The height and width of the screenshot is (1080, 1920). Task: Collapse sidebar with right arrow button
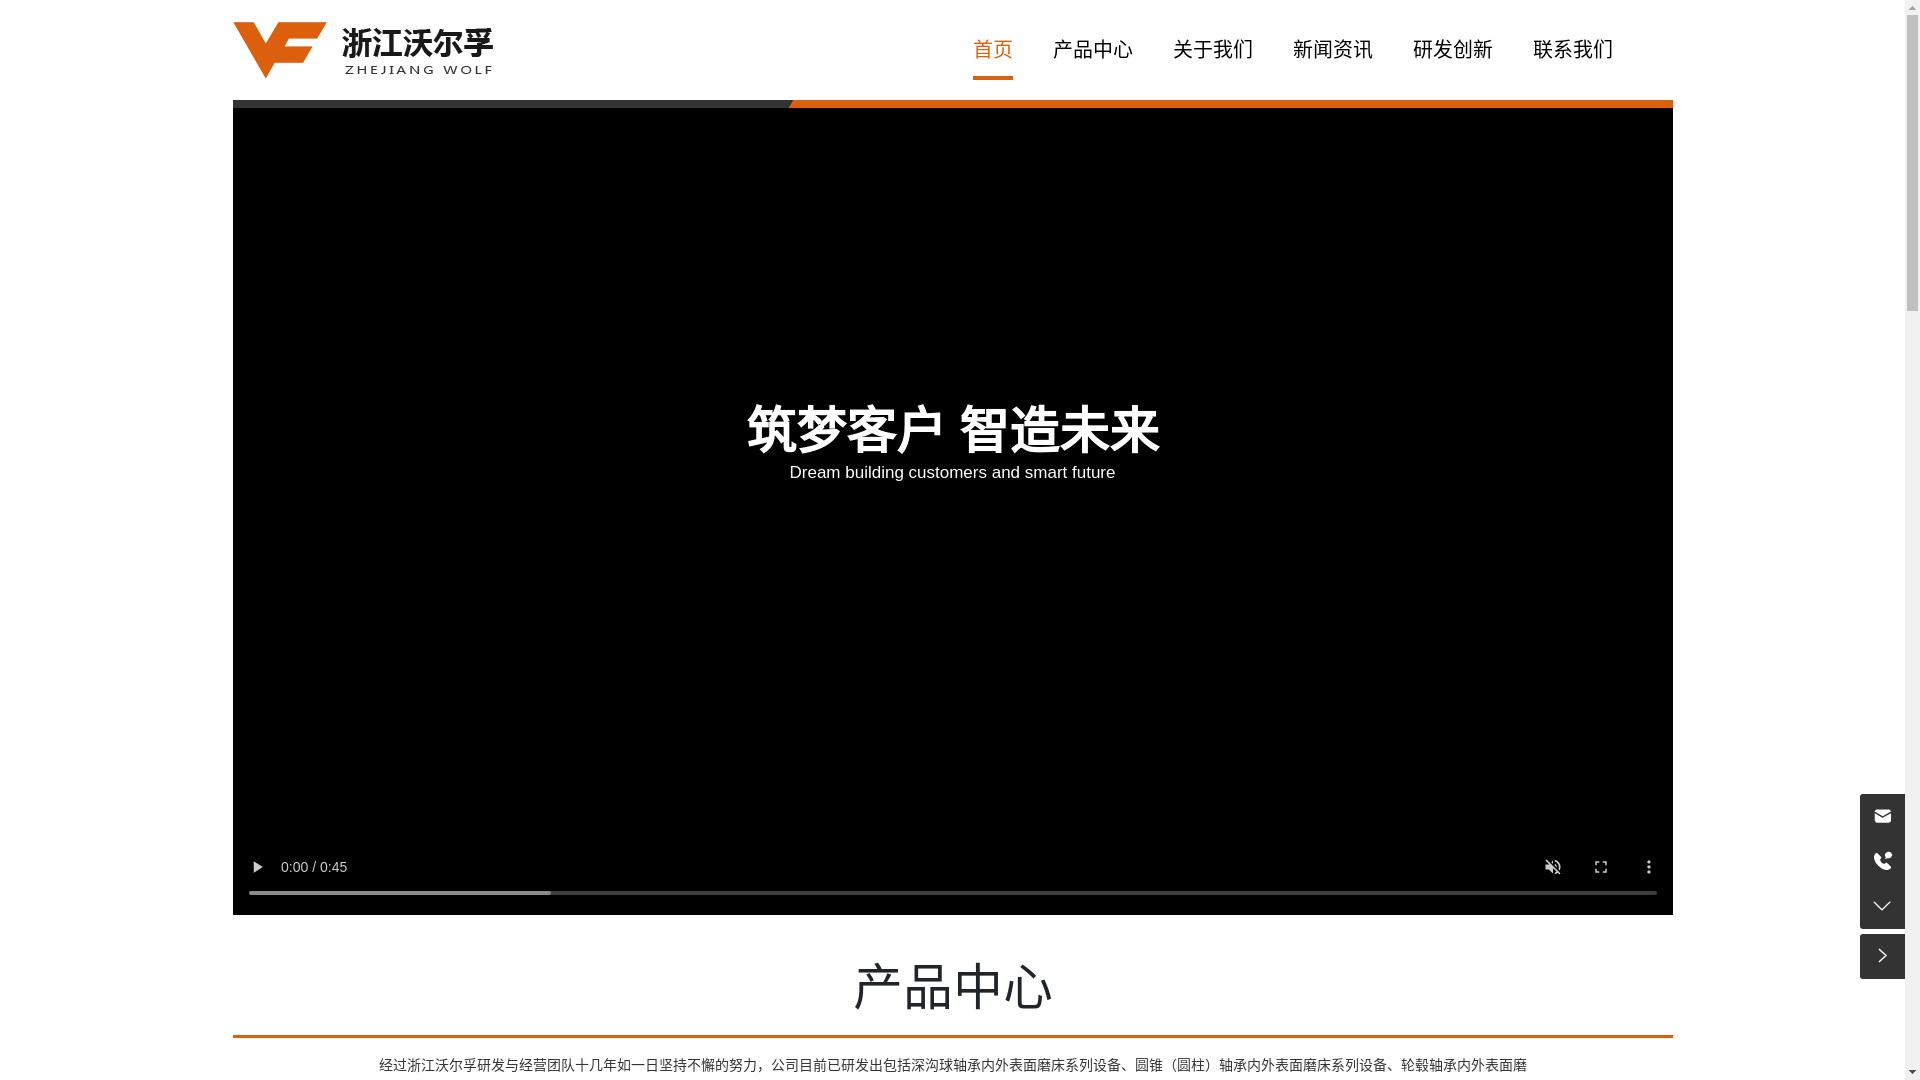pos(1882,956)
